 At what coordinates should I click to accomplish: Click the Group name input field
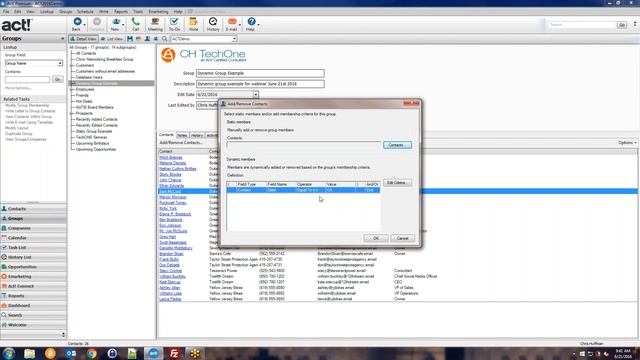260,73
